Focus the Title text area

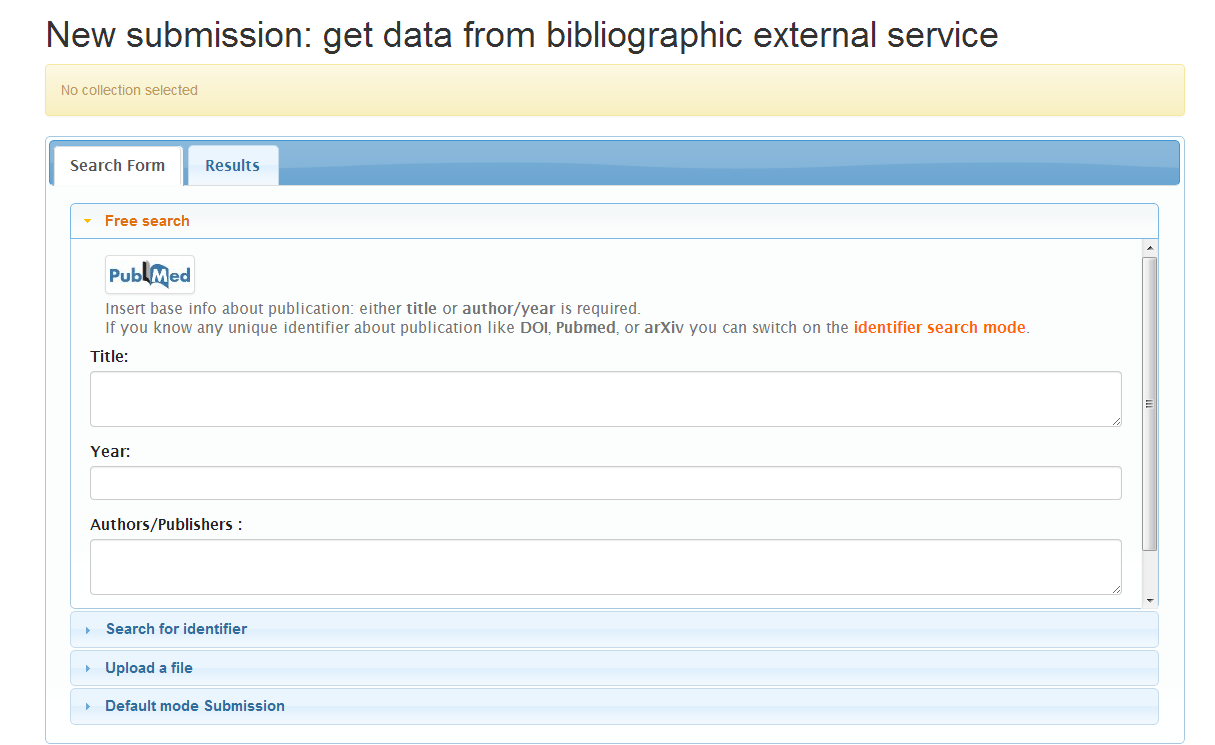605,399
